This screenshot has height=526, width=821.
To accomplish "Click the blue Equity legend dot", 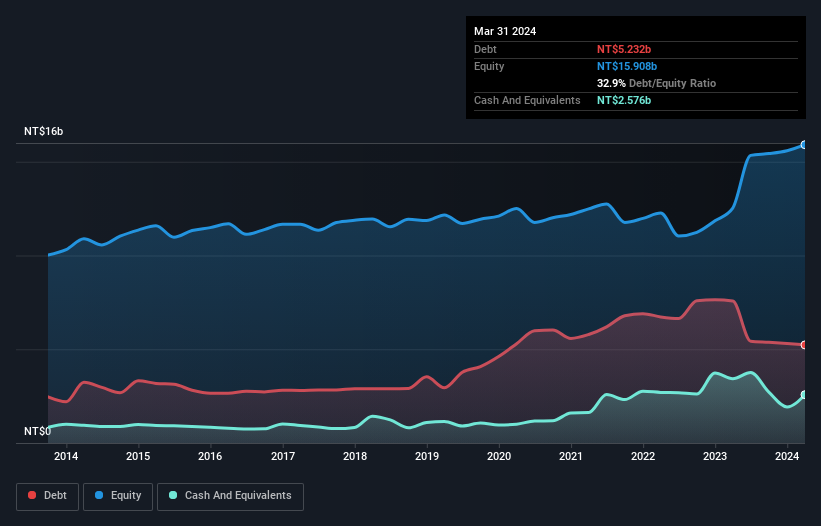I will point(99,495).
